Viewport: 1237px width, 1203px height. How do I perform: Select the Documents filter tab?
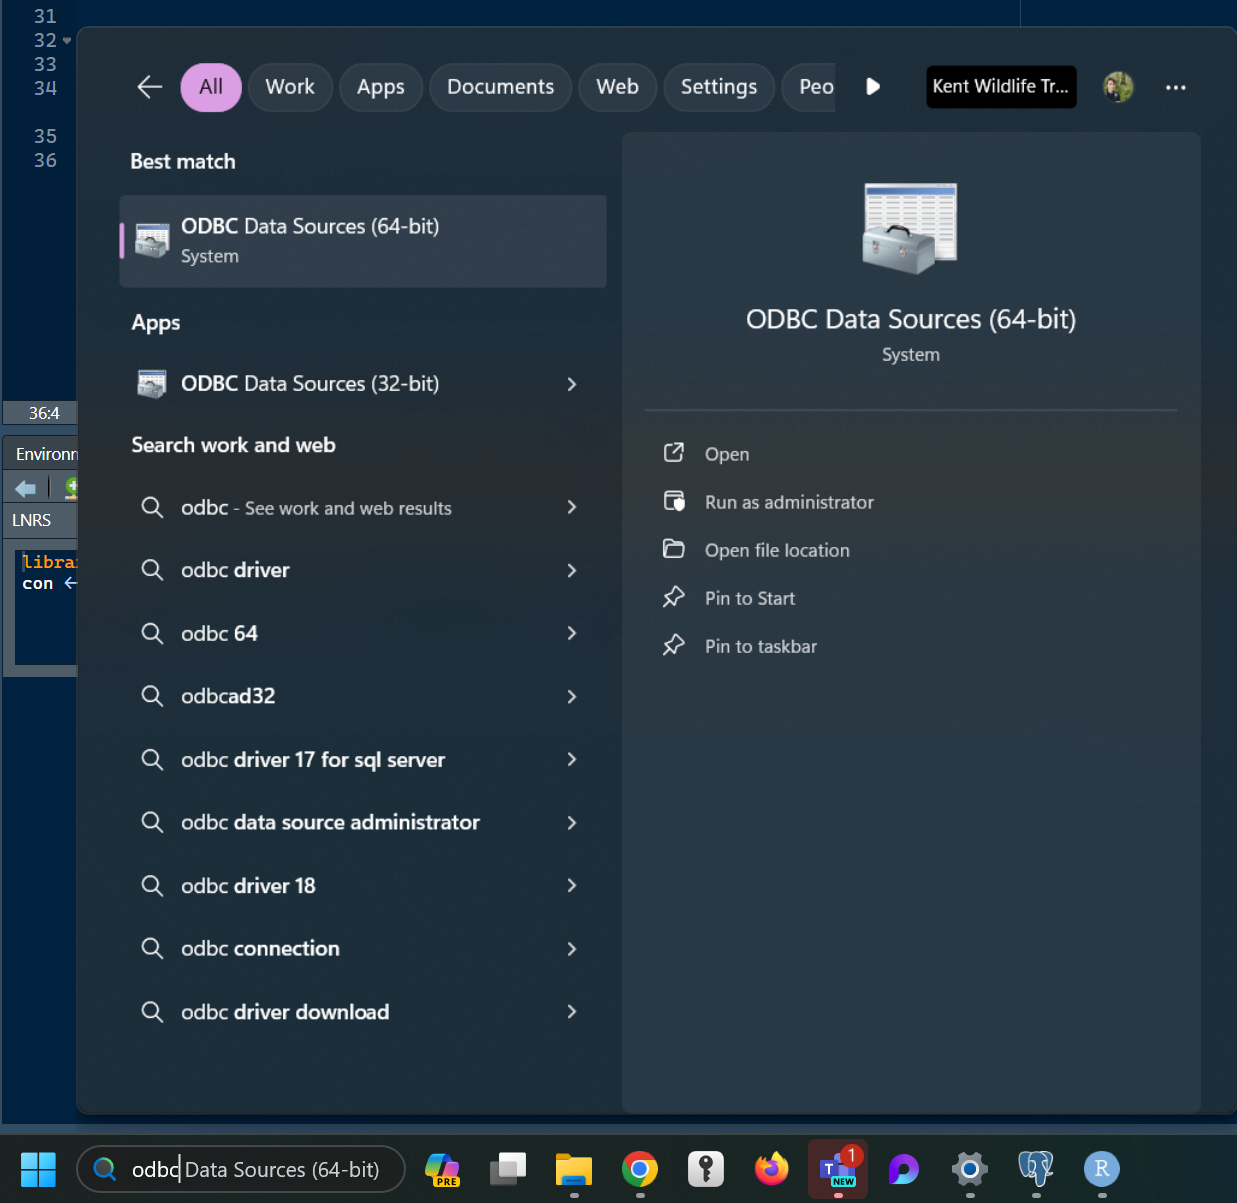[500, 87]
